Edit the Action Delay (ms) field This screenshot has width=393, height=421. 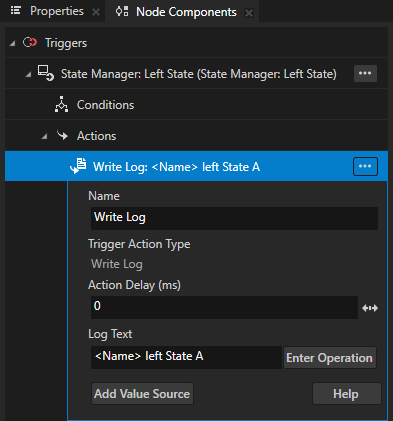[x=224, y=307]
